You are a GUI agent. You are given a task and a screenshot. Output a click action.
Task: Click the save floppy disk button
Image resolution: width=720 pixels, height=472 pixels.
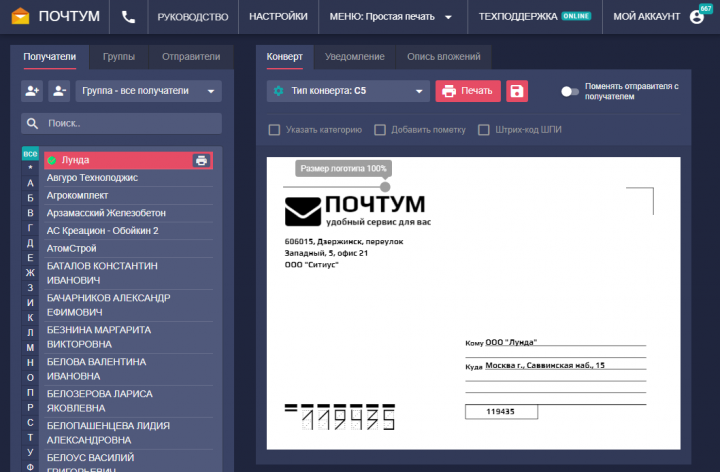[x=517, y=91]
